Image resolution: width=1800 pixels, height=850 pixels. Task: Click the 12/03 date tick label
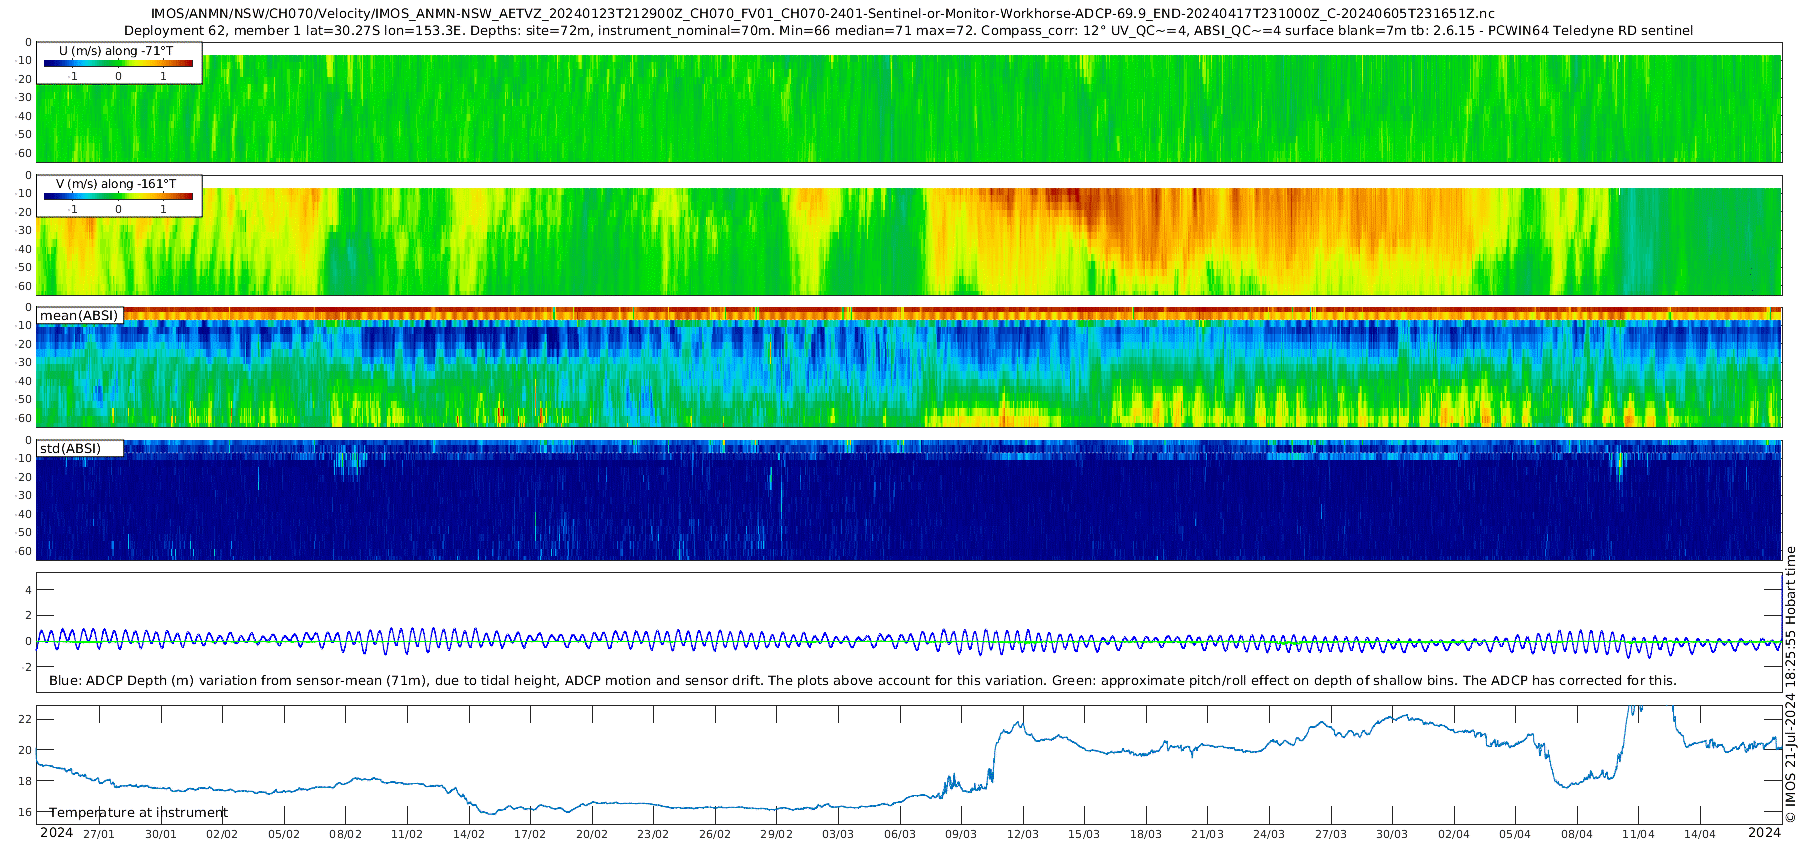tap(1023, 834)
